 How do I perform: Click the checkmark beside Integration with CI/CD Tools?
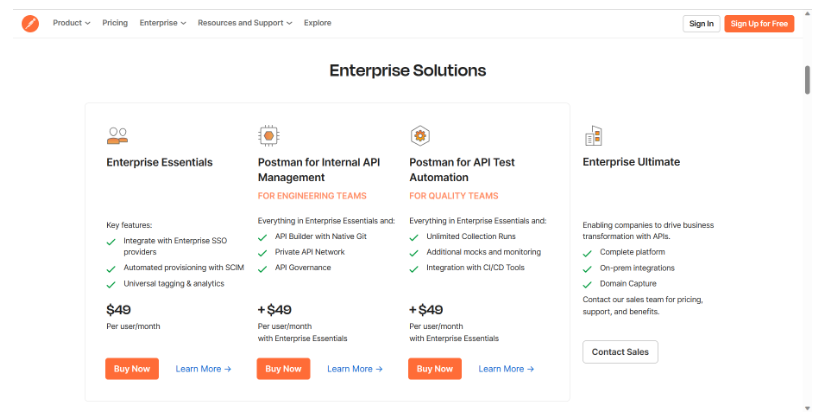[414, 269]
